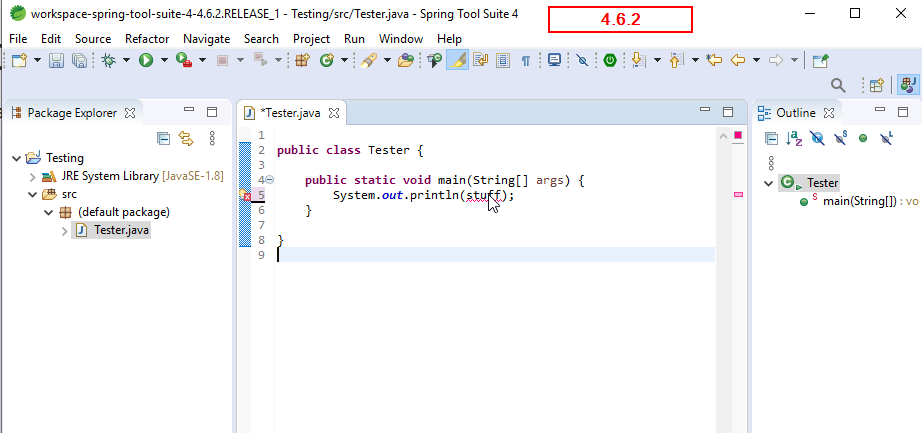Viewport: 922px width, 433px height.
Task: Toggle Skip All Breakpoints icon
Action: pos(582,60)
